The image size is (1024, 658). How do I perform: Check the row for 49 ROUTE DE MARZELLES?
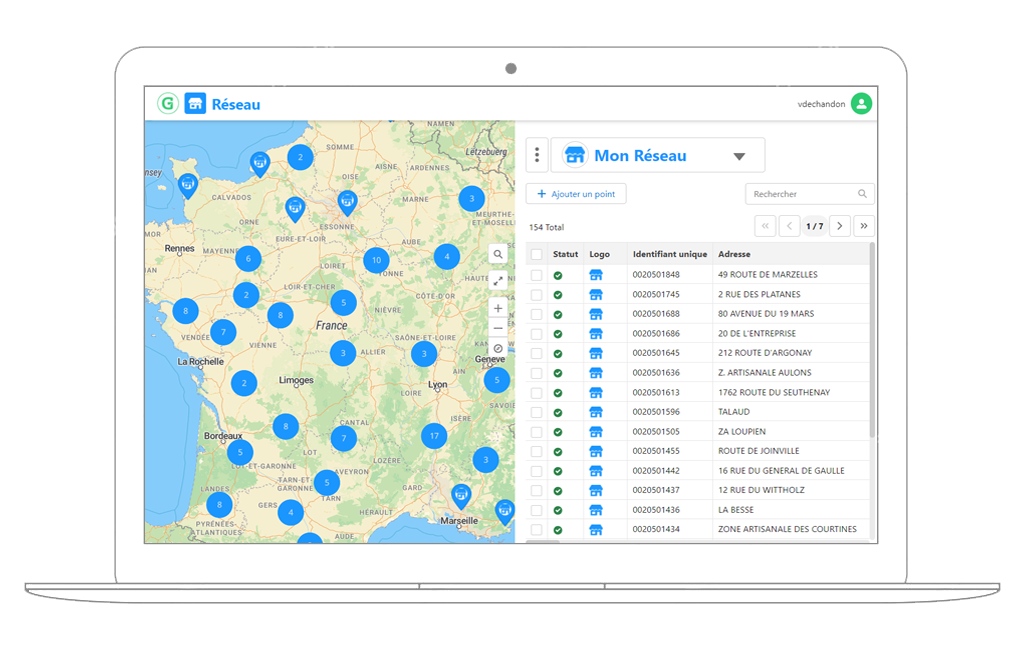pyautogui.click(x=537, y=275)
